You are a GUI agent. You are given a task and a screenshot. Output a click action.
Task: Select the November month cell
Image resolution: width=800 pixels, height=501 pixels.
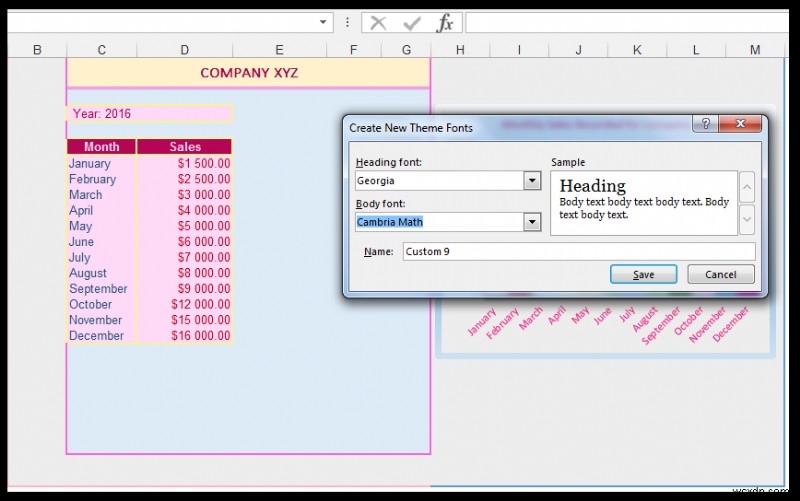click(102, 320)
